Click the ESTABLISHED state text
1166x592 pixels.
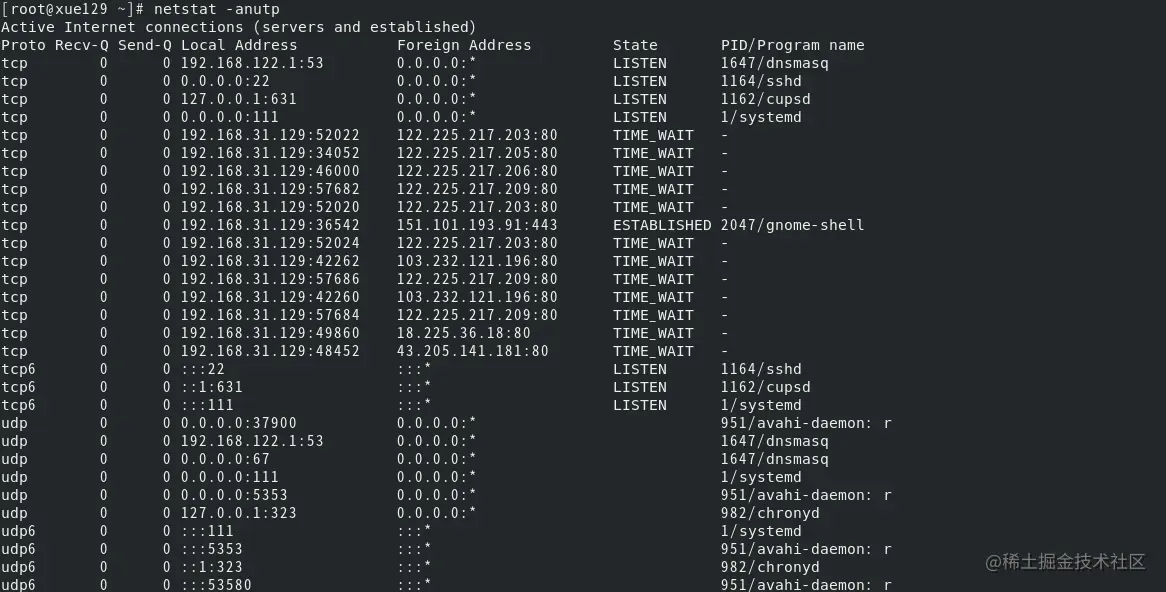pyautogui.click(x=662, y=225)
